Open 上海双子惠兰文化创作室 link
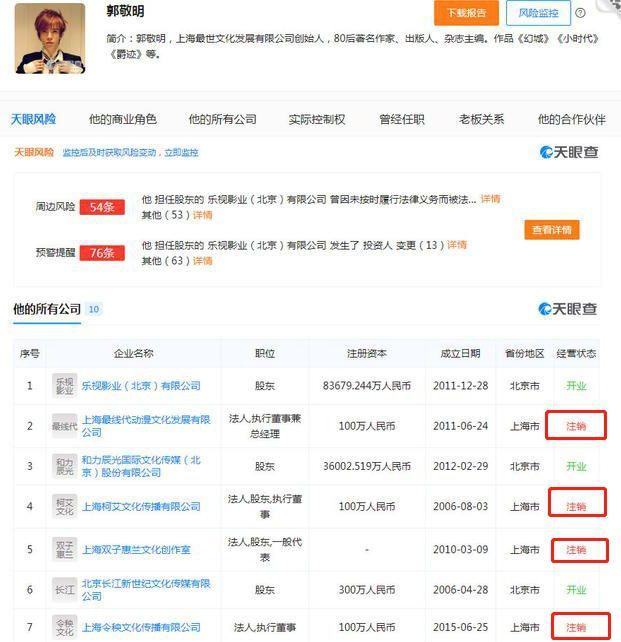621x642 pixels. click(136, 550)
